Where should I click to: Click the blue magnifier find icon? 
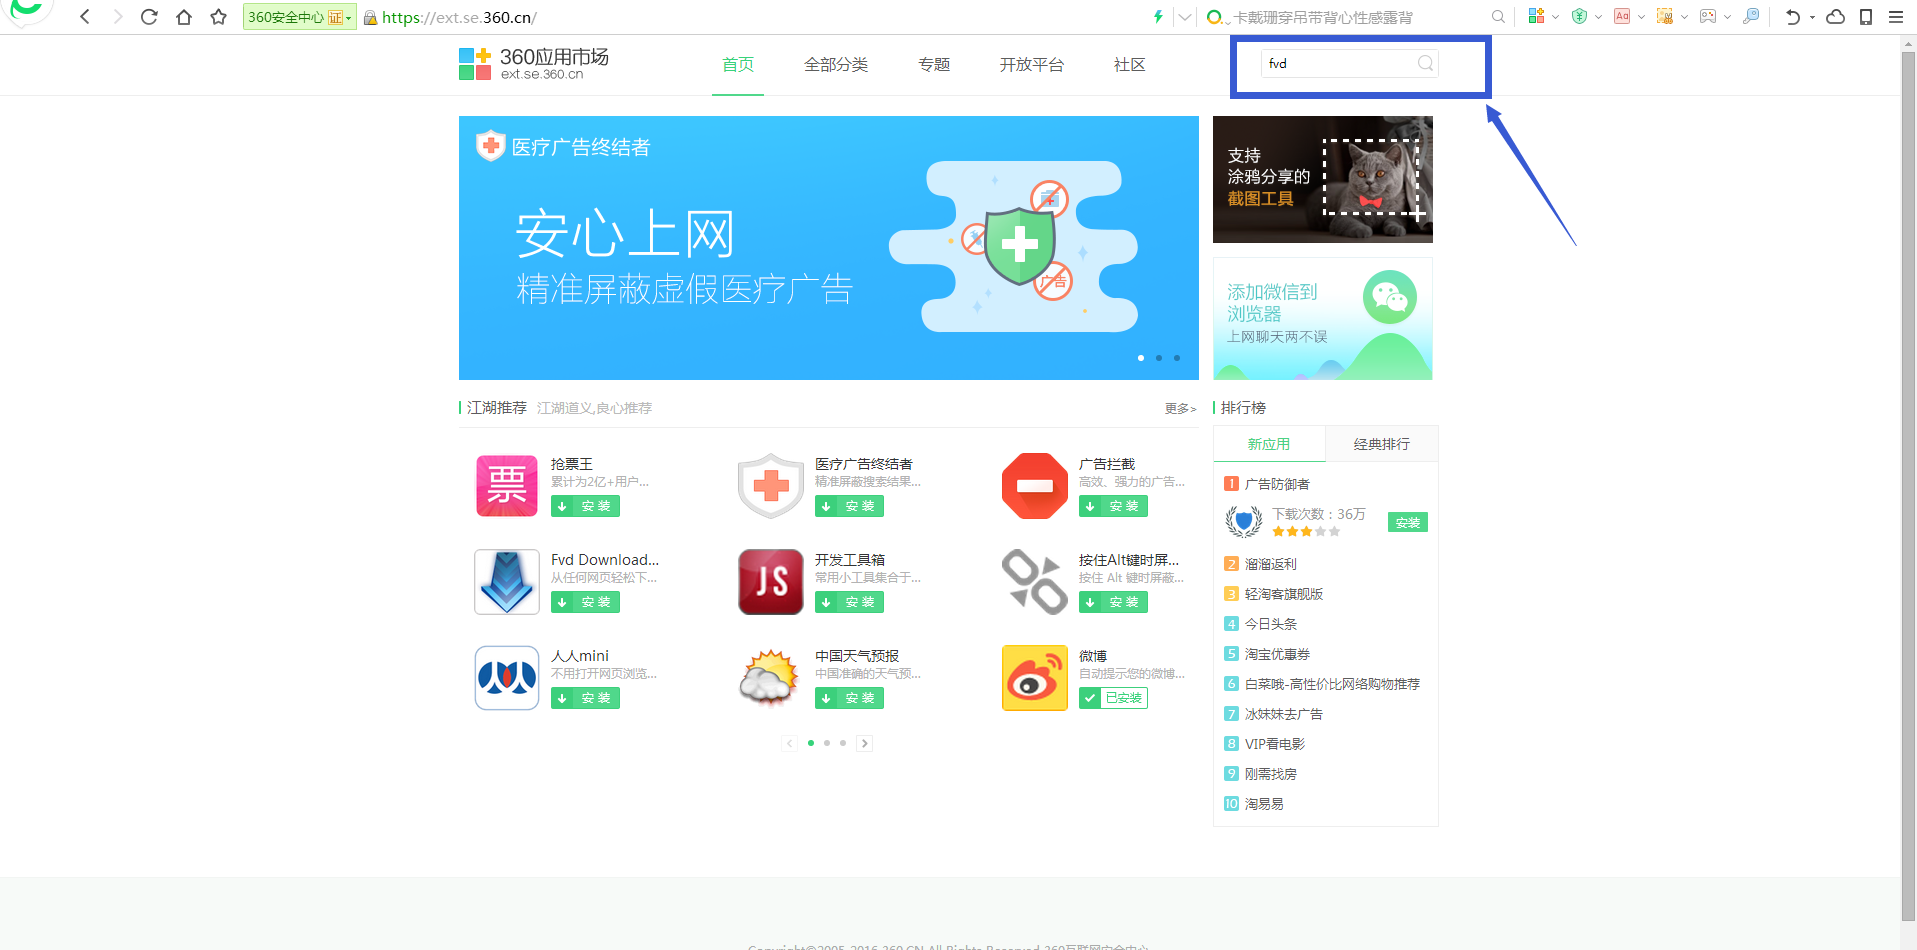[1751, 17]
